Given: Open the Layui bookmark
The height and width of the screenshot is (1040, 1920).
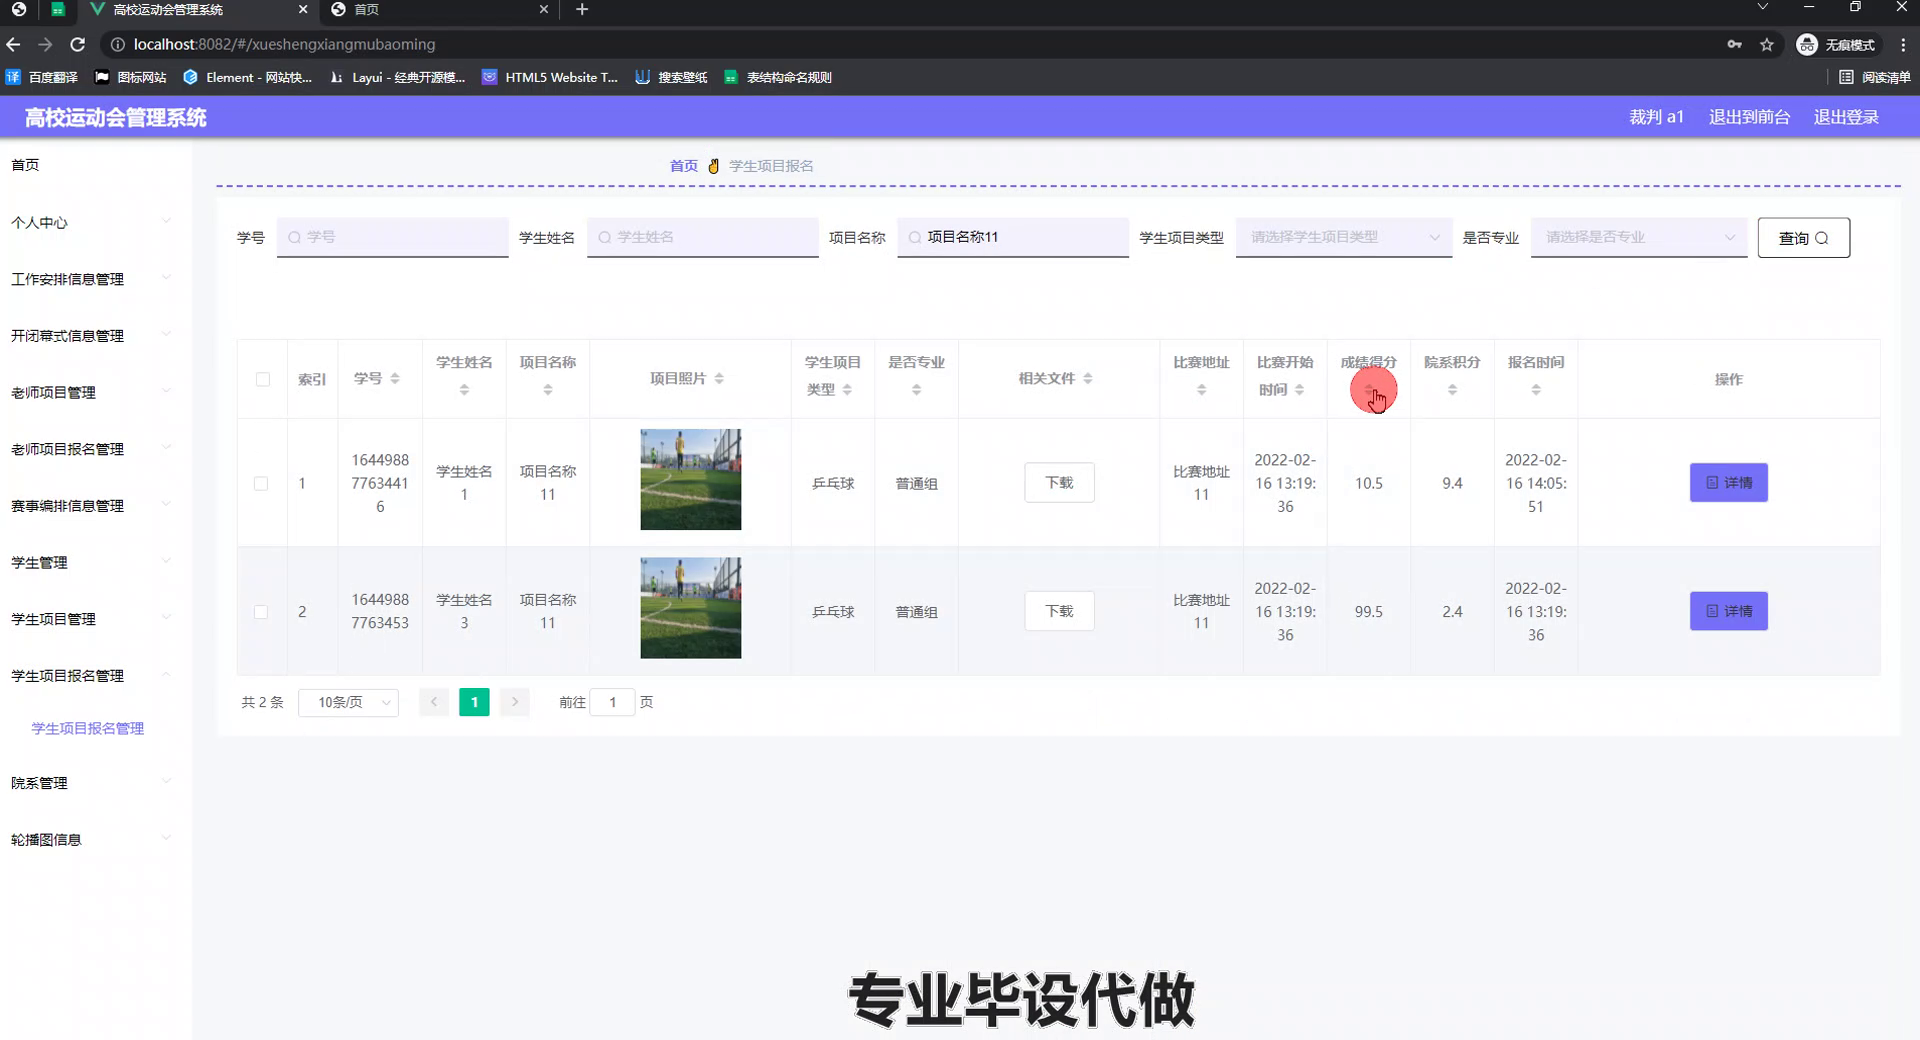Looking at the screenshot, I should 397,77.
